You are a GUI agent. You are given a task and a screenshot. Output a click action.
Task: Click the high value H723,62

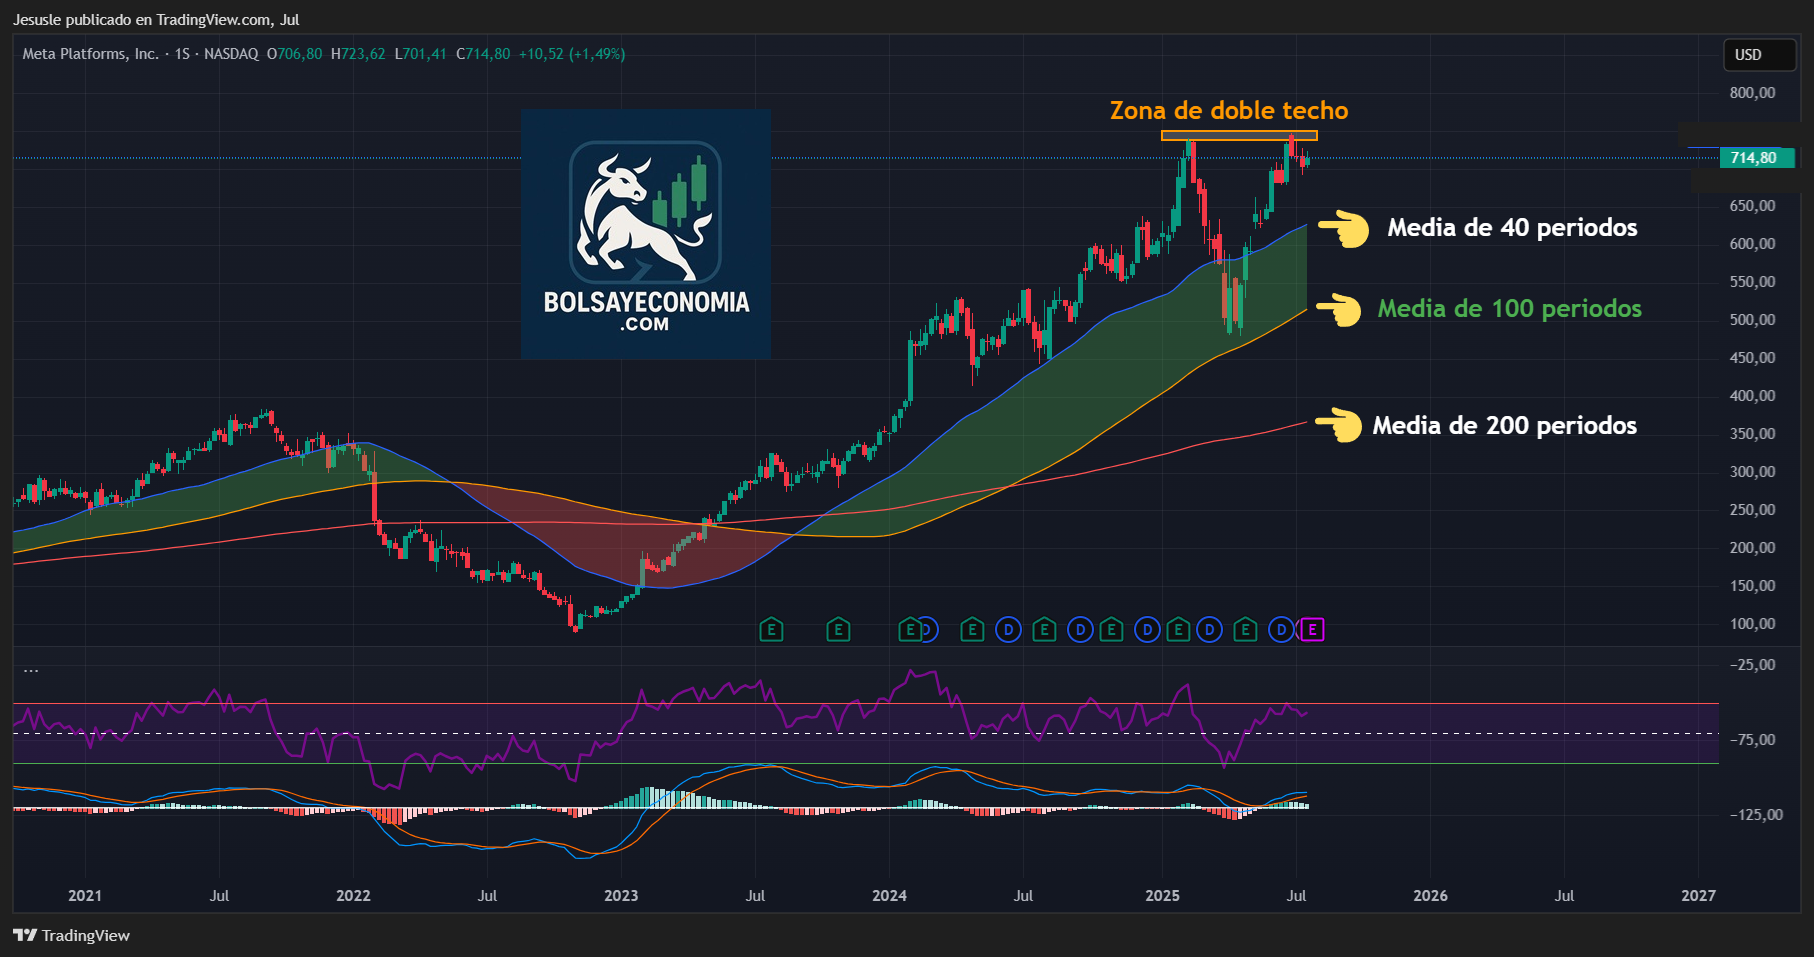pos(358,54)
